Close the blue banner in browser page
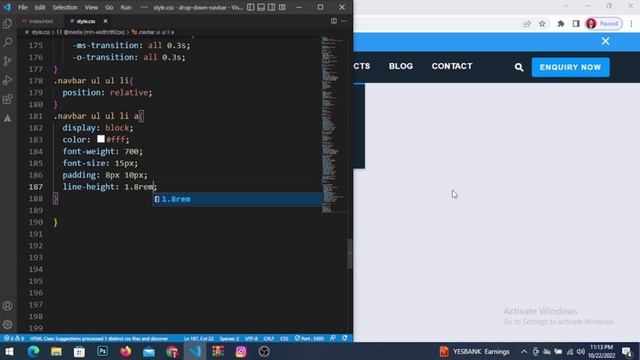The width and height of the screenshot is (640, 360). coord(605,41)
